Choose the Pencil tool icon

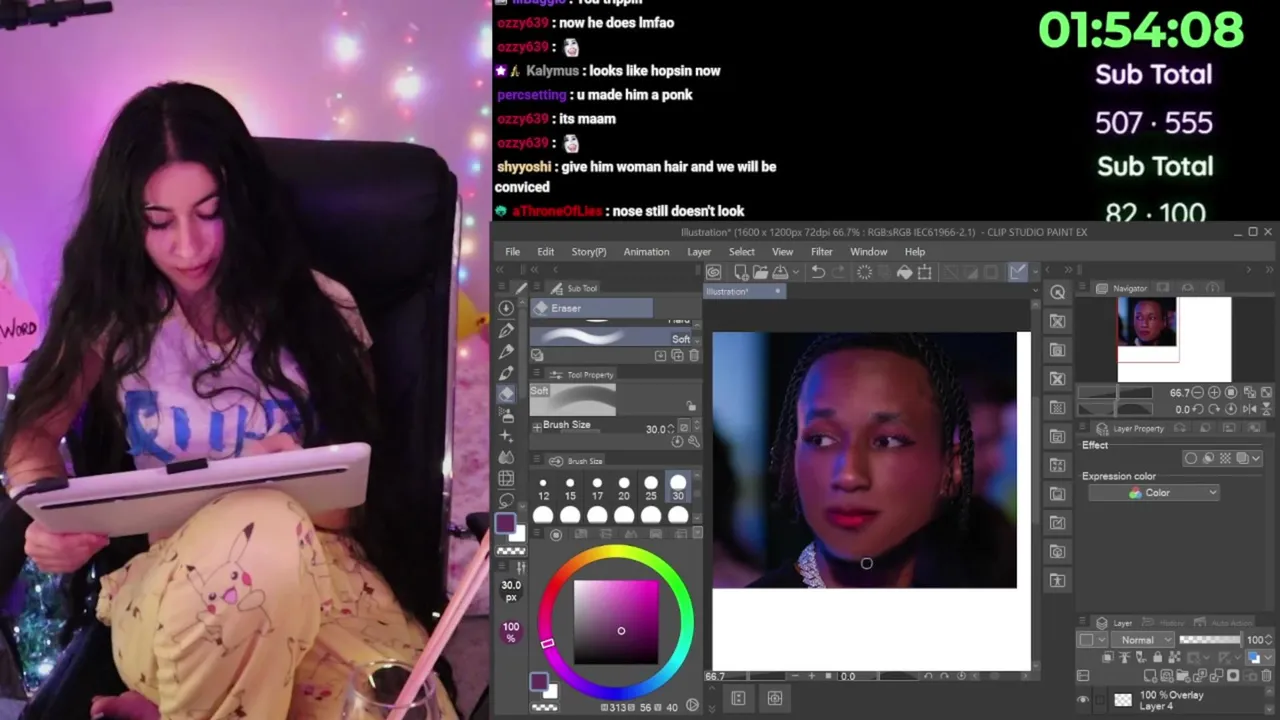pyautogui.click(x=507, y=351)
